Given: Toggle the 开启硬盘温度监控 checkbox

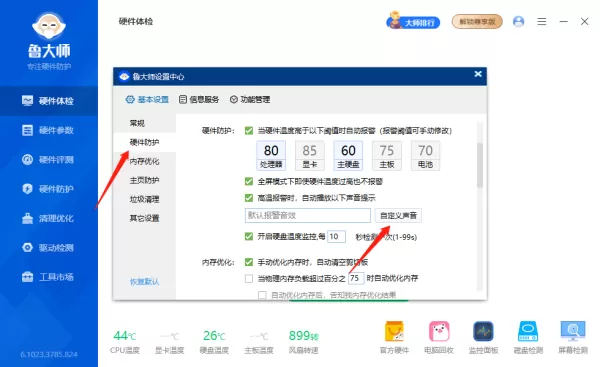Looking at the screenshot, I should coord(249,237).
